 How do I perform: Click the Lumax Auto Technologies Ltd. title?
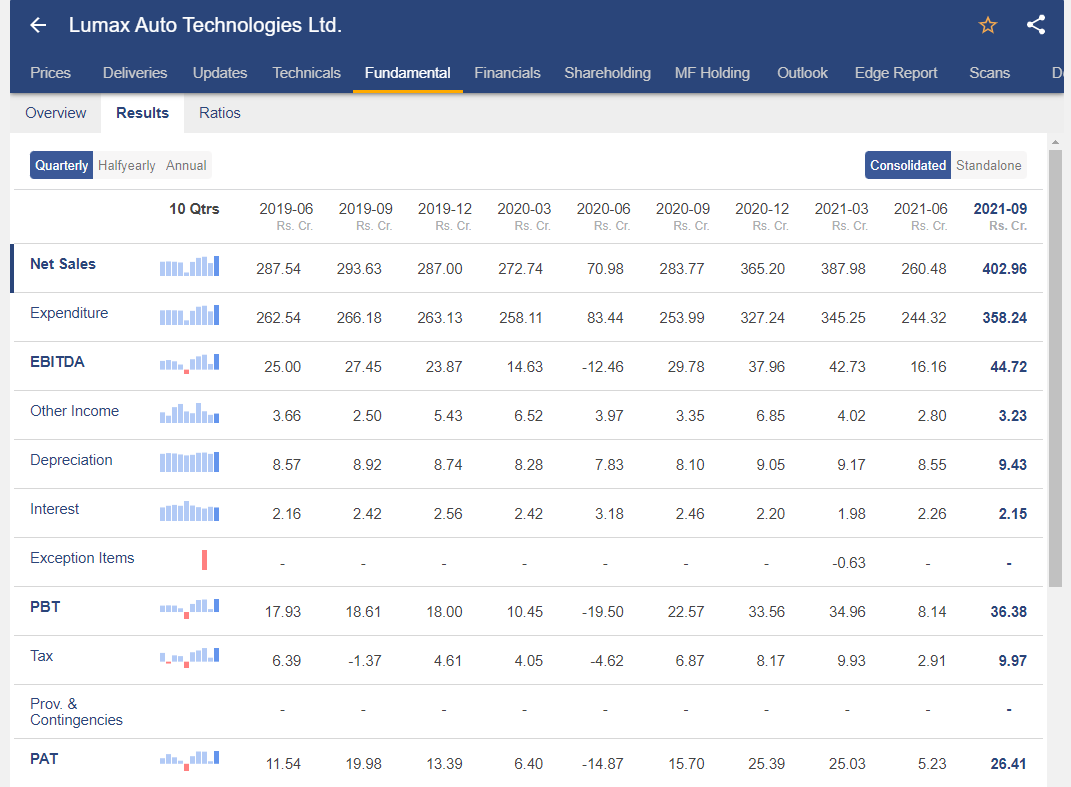click(x=205, y=25)
